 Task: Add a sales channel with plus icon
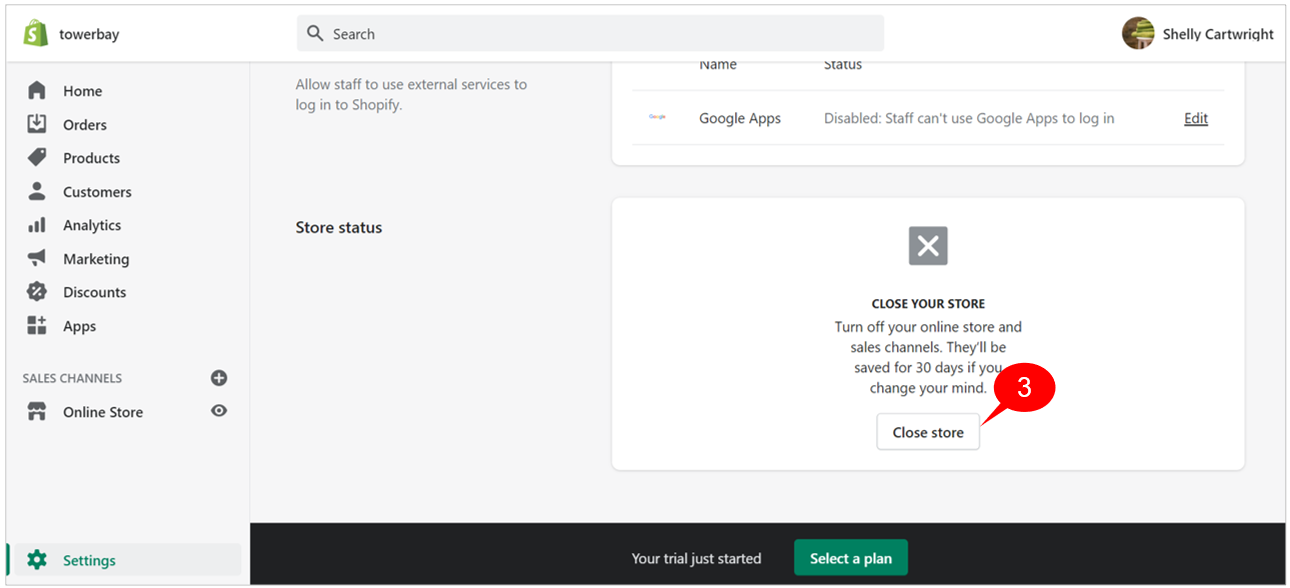point(219,378)
